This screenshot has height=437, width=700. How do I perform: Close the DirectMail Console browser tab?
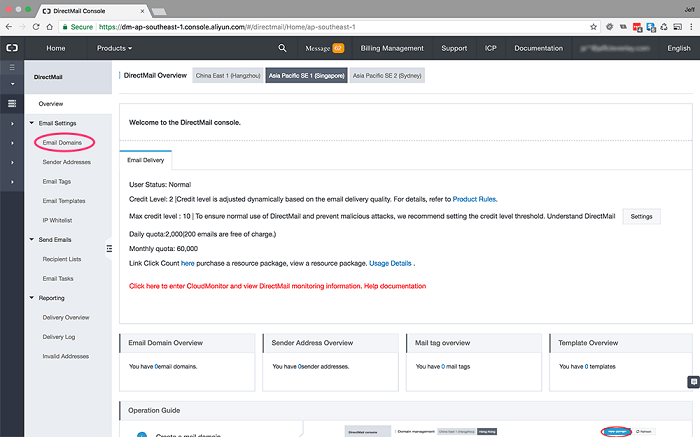(x=142, y=11)
